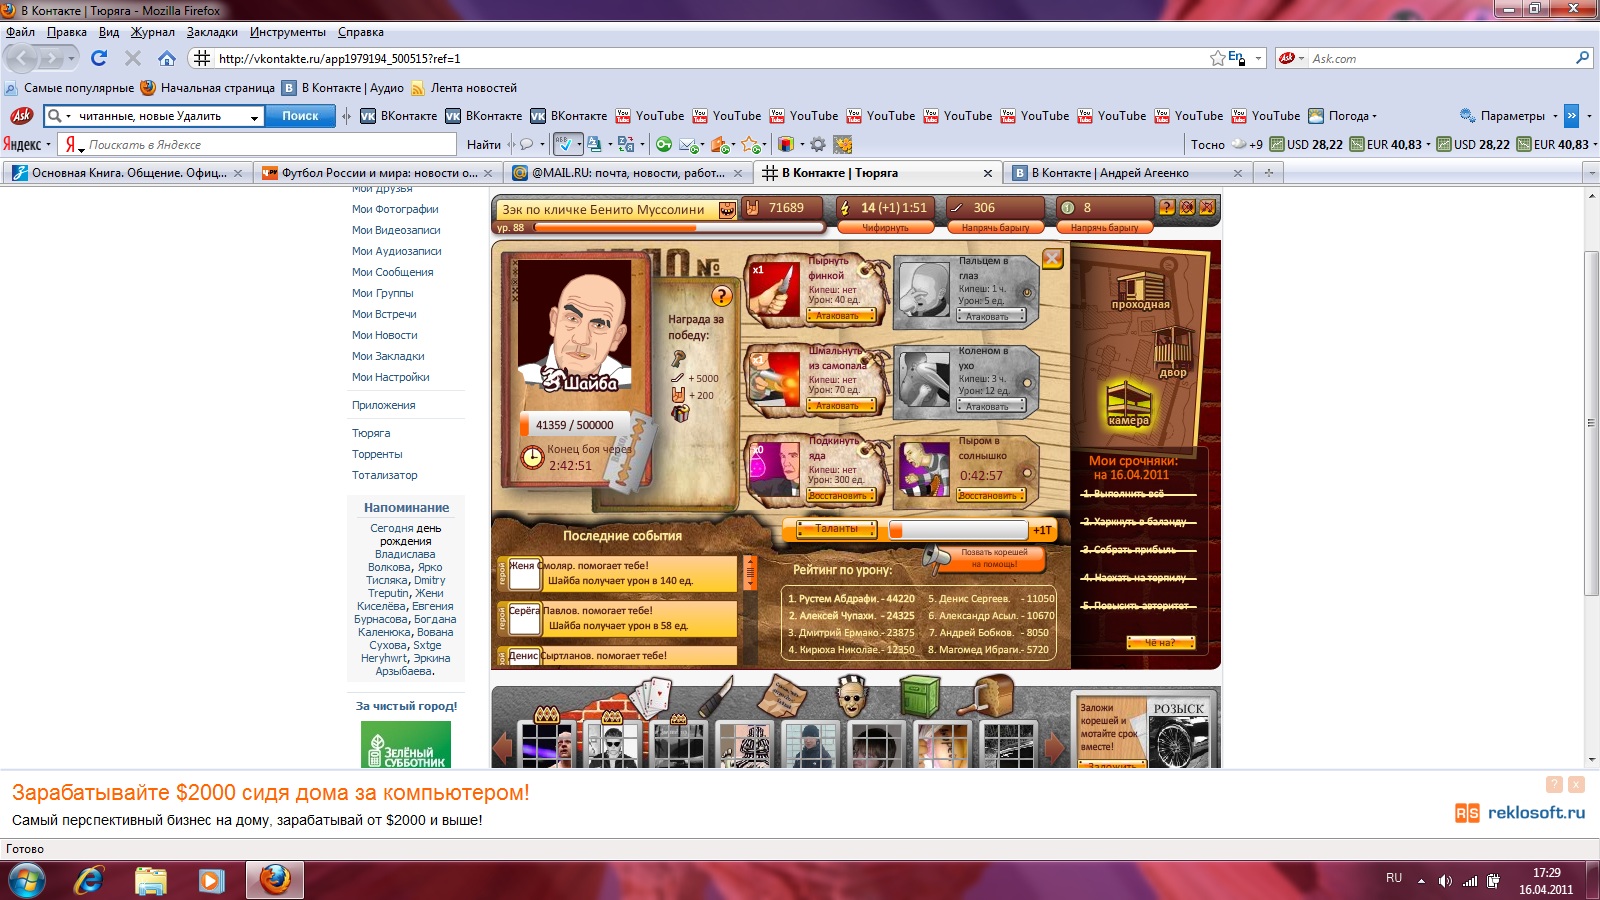Select the камера location on map
The width and height of the screenshot is (1600, 900).
tap(1129, 404)
